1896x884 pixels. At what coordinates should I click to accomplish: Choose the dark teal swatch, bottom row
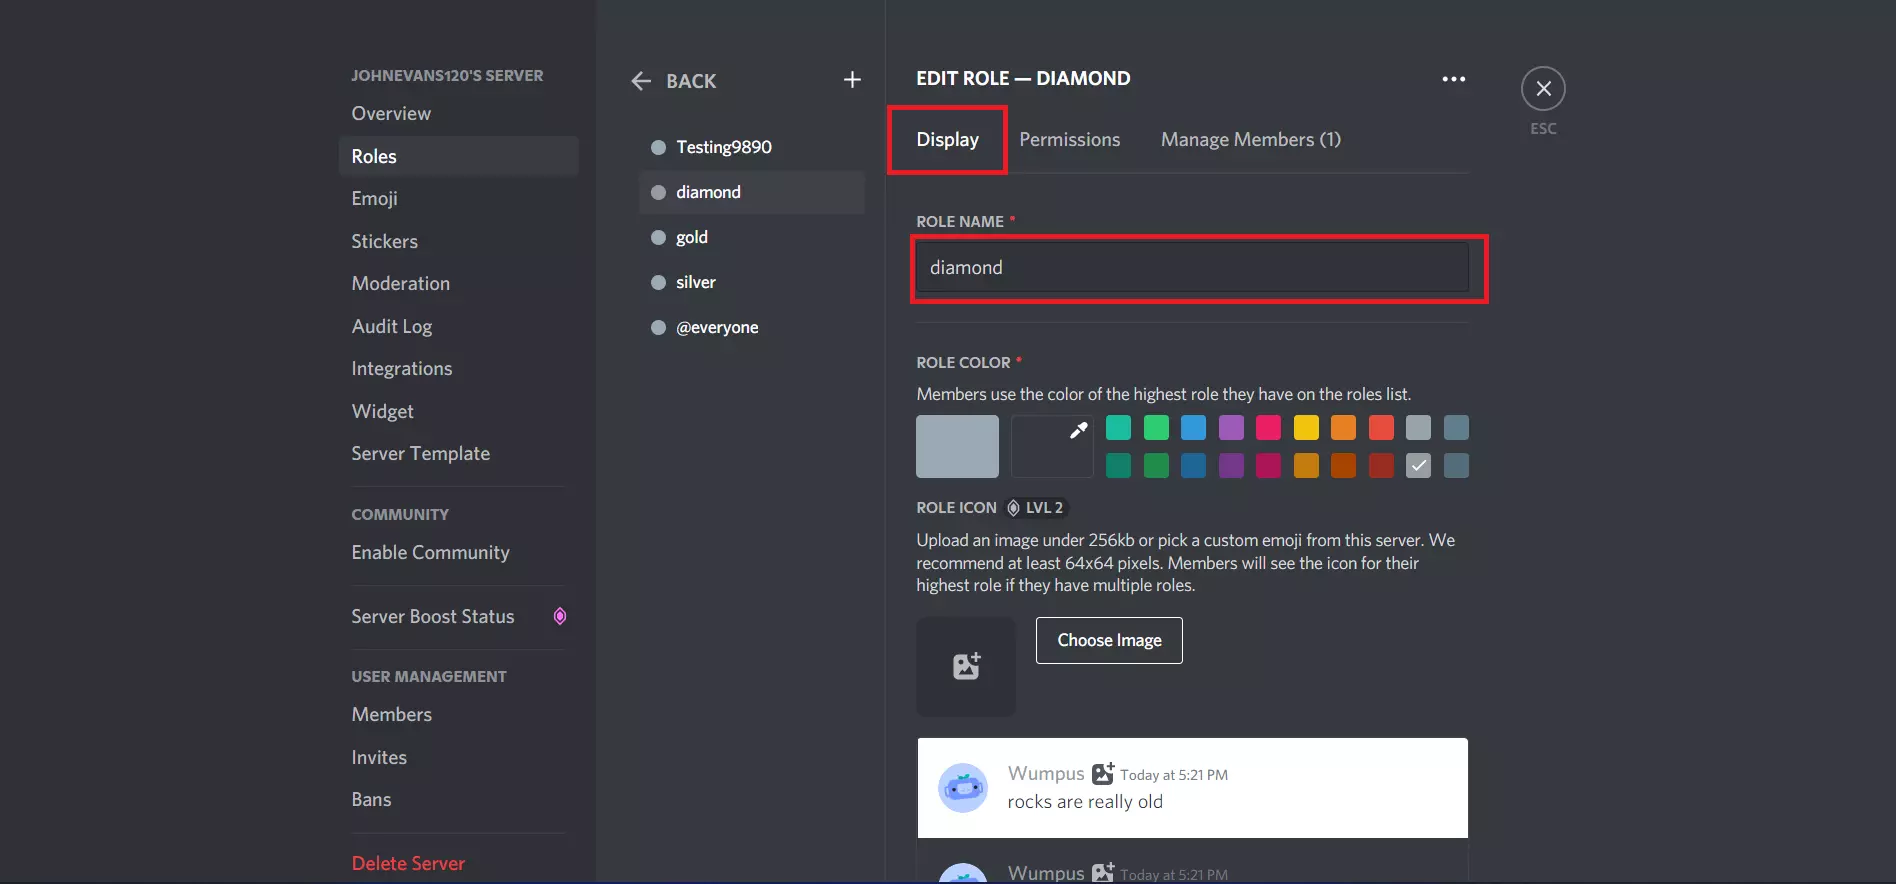[1119, 465]
